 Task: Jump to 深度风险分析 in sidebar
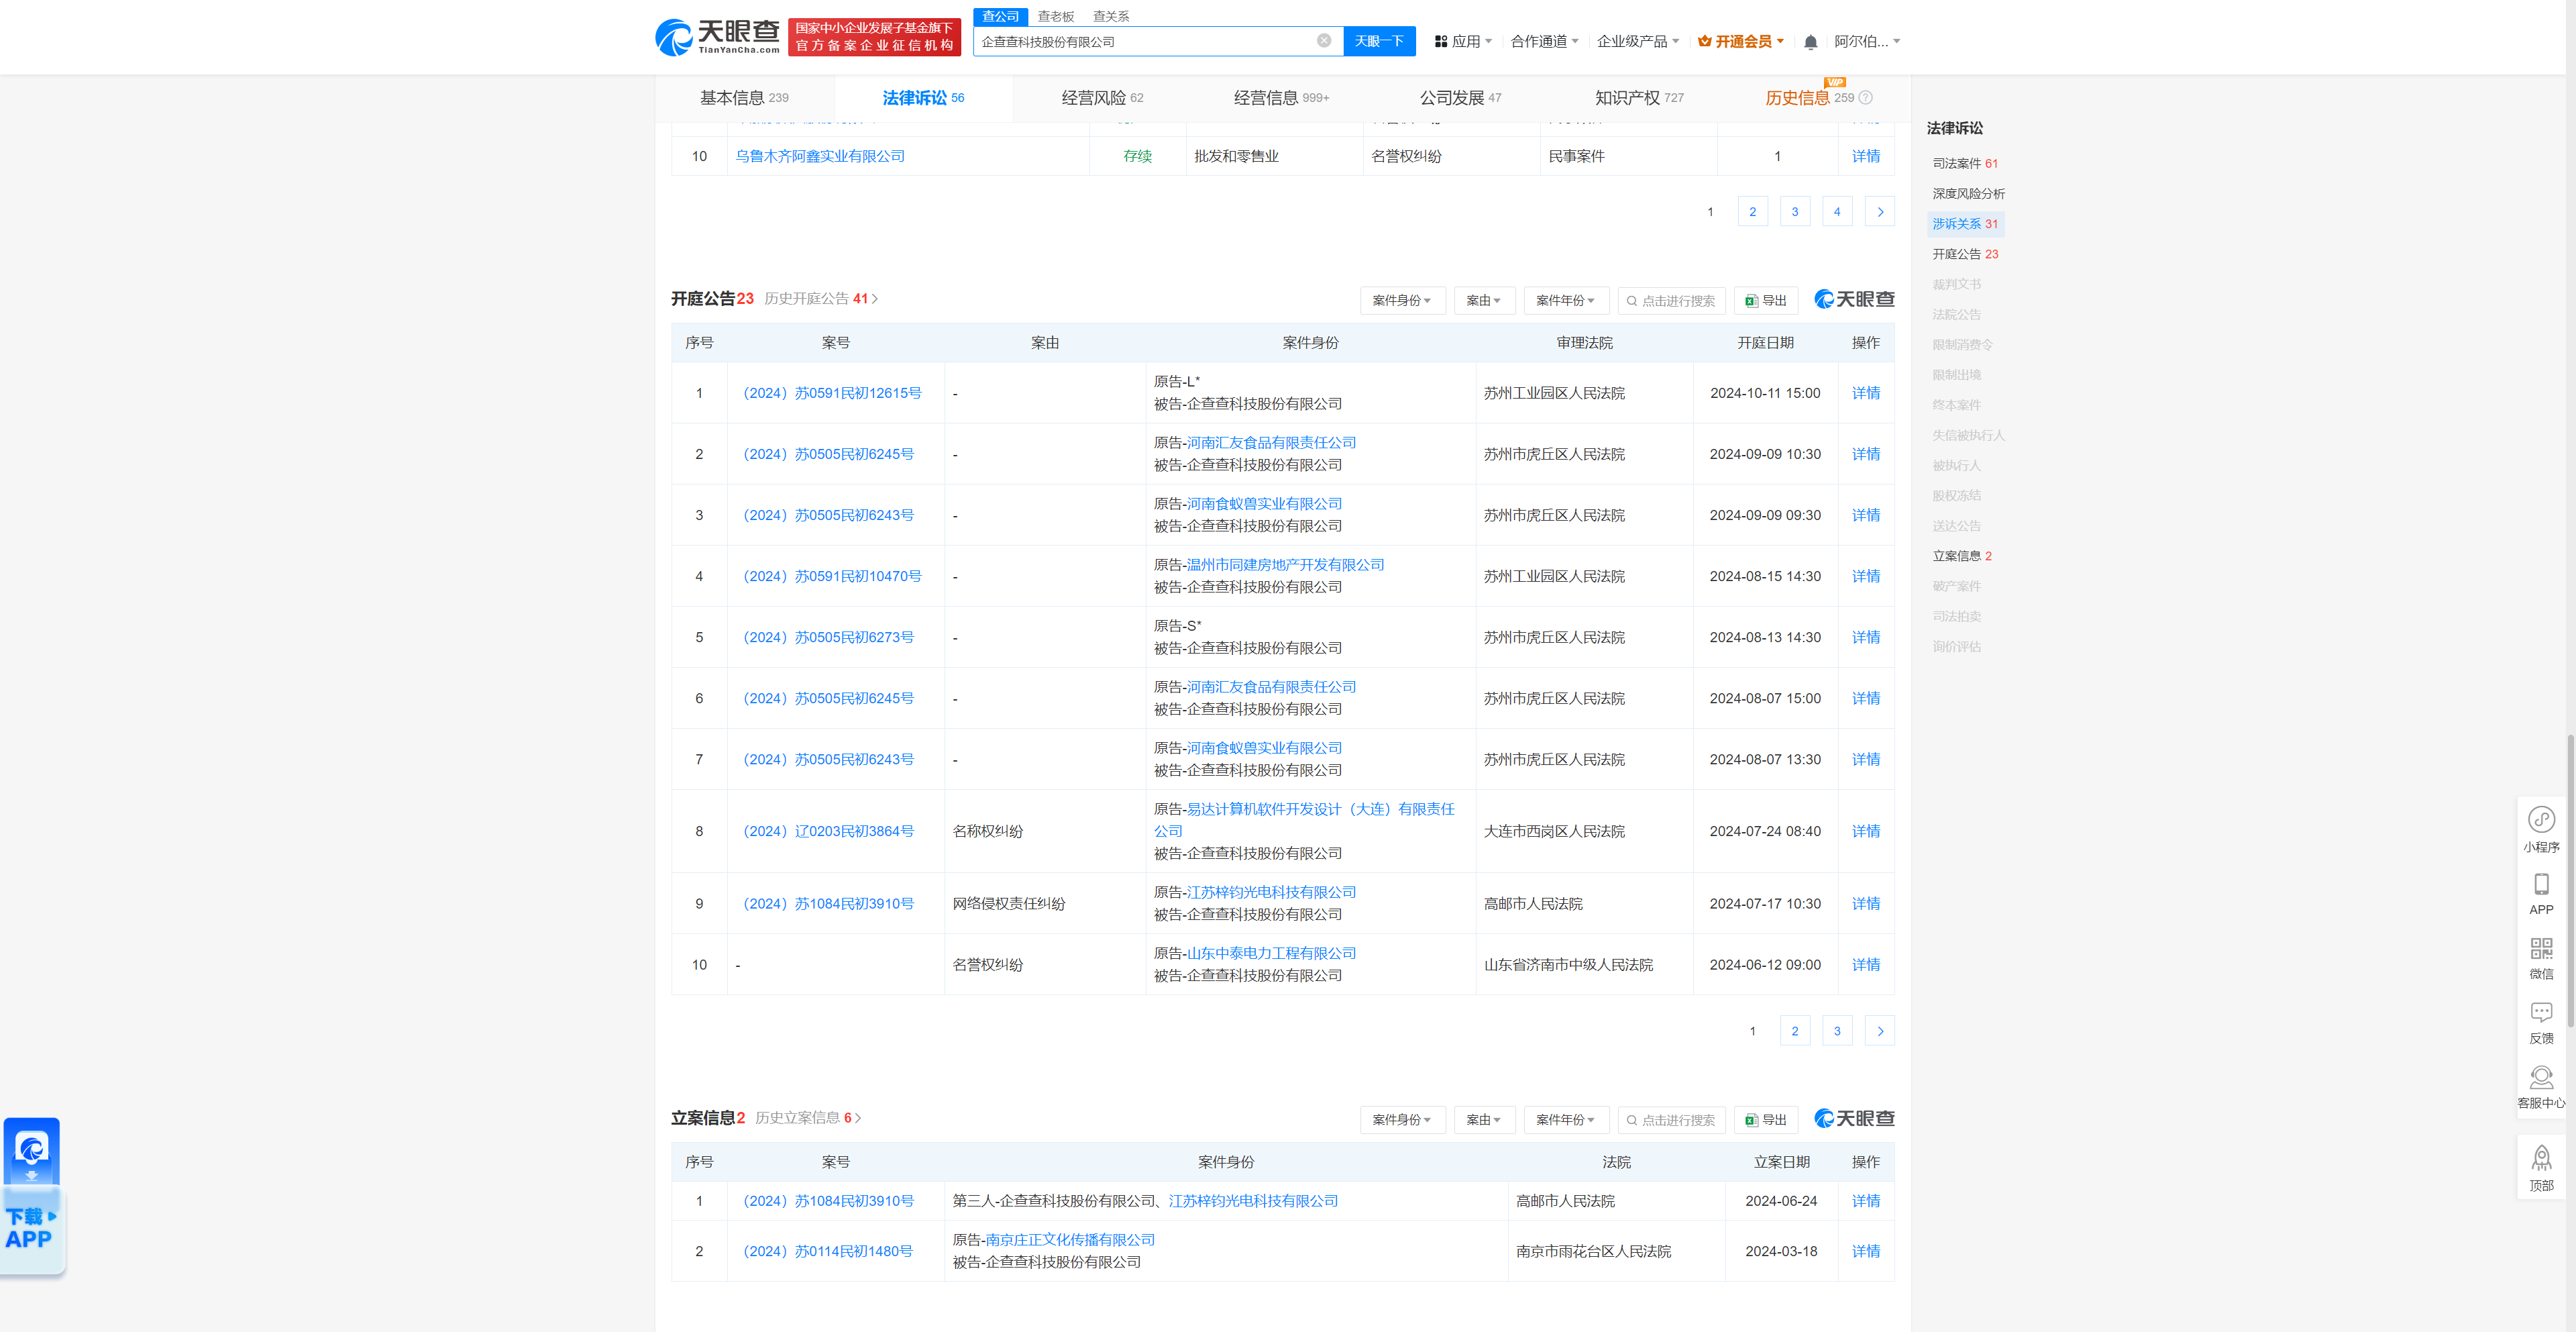click(1968, 193)
